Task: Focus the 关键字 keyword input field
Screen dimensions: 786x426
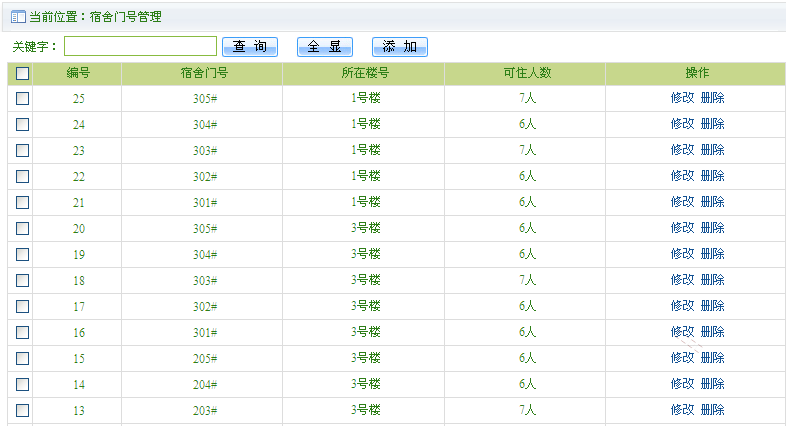Action: (140, 46)
